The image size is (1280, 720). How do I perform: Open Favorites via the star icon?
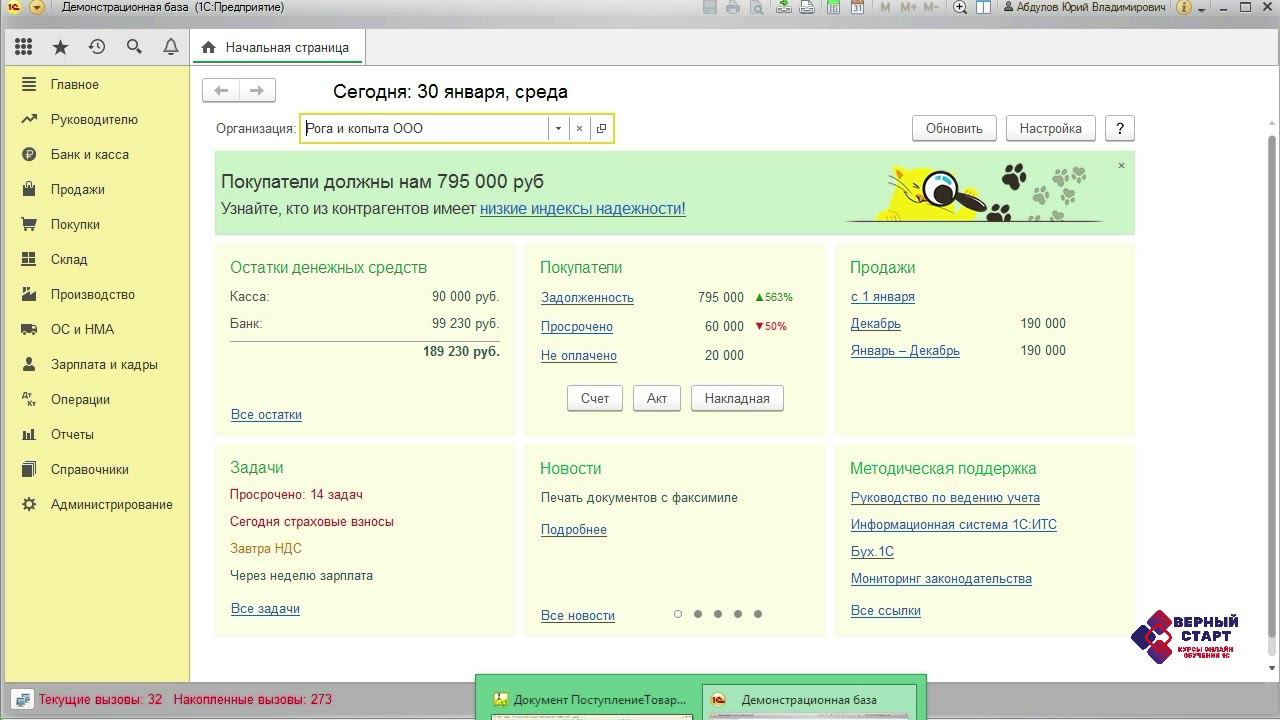[x=60, y=47]
